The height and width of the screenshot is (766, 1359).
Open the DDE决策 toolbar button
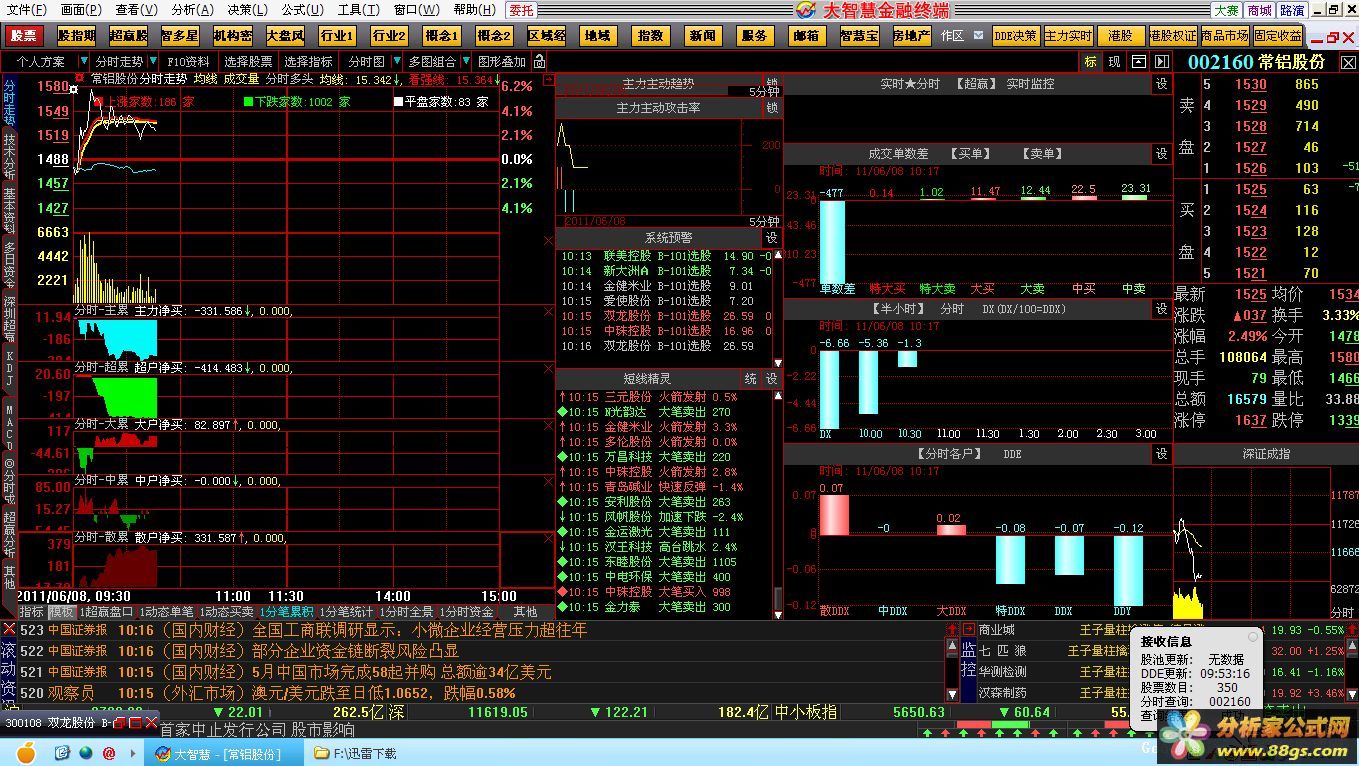click(x=1015, y=36)
